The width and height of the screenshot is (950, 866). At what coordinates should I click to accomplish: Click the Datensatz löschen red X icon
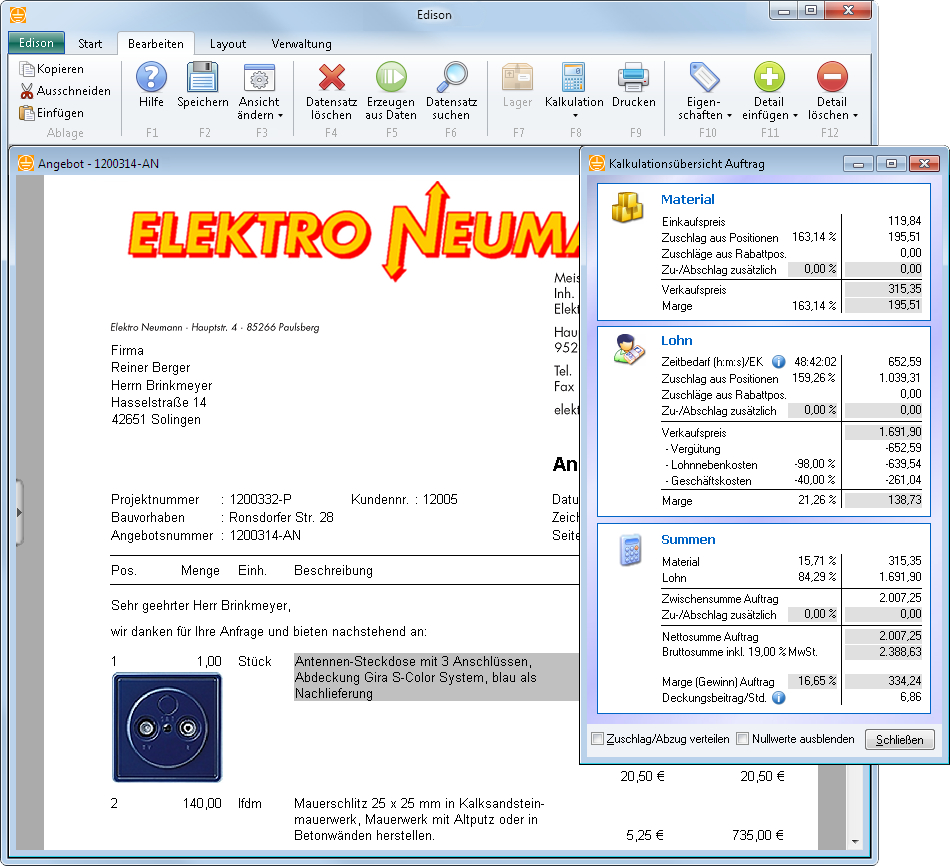coord(330,78)
